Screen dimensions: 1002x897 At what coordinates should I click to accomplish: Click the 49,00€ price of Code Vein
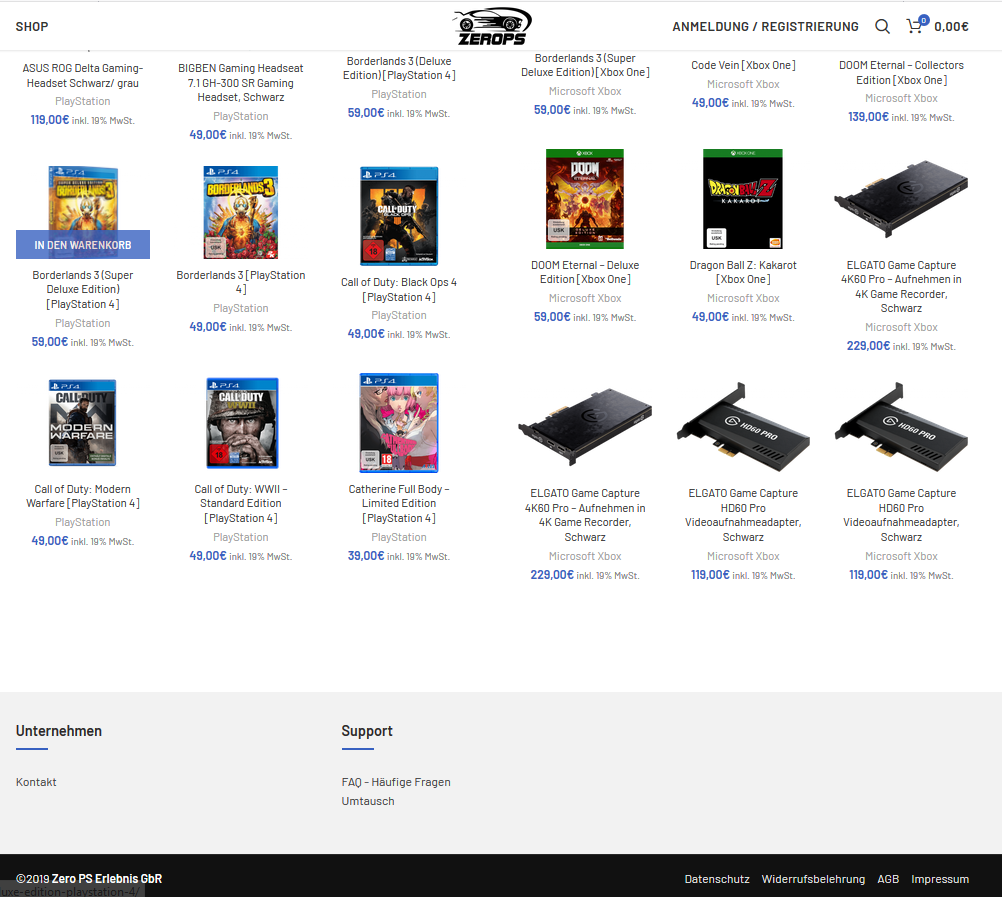pos(710,103)
